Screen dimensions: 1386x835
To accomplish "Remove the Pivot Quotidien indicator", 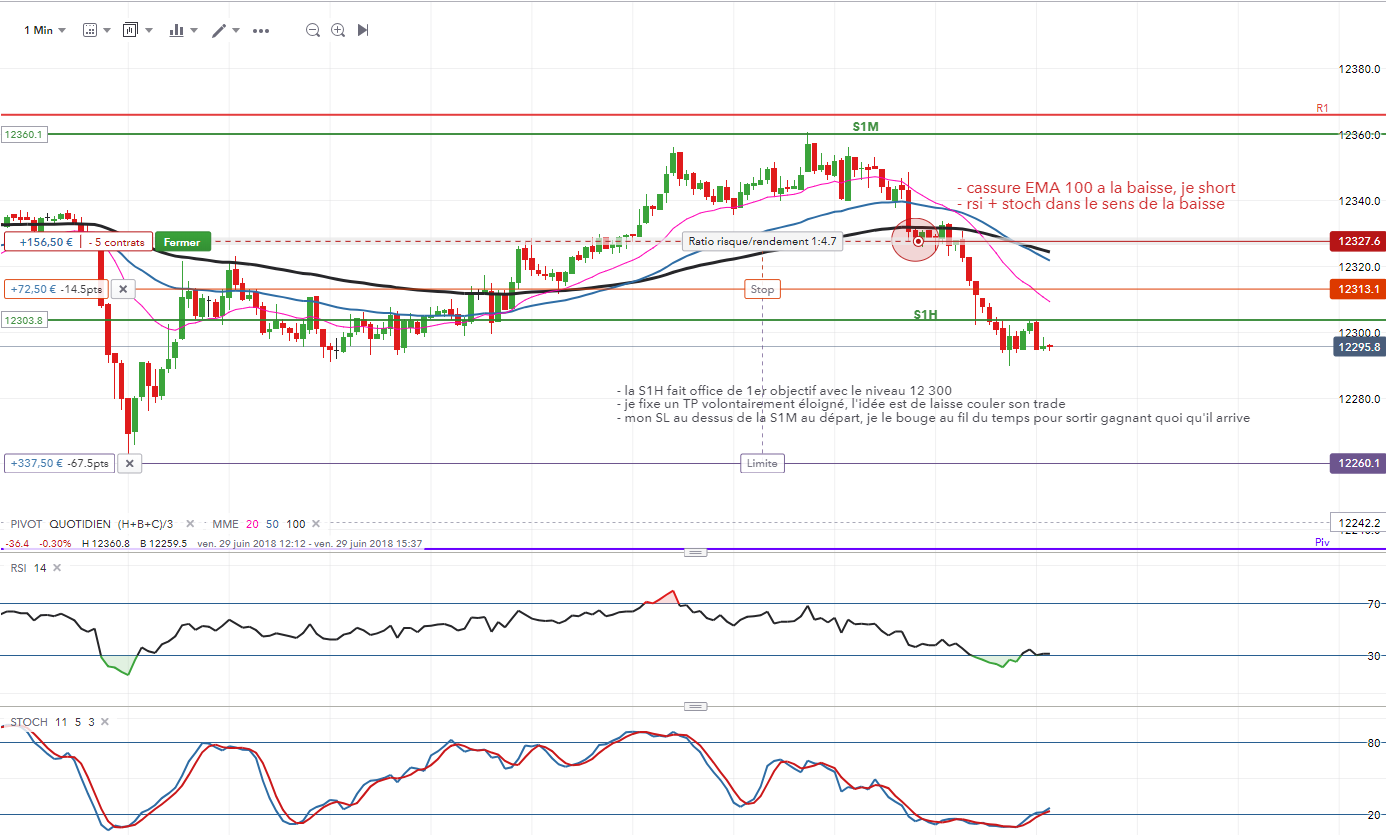I will click(x=192, y=524).
